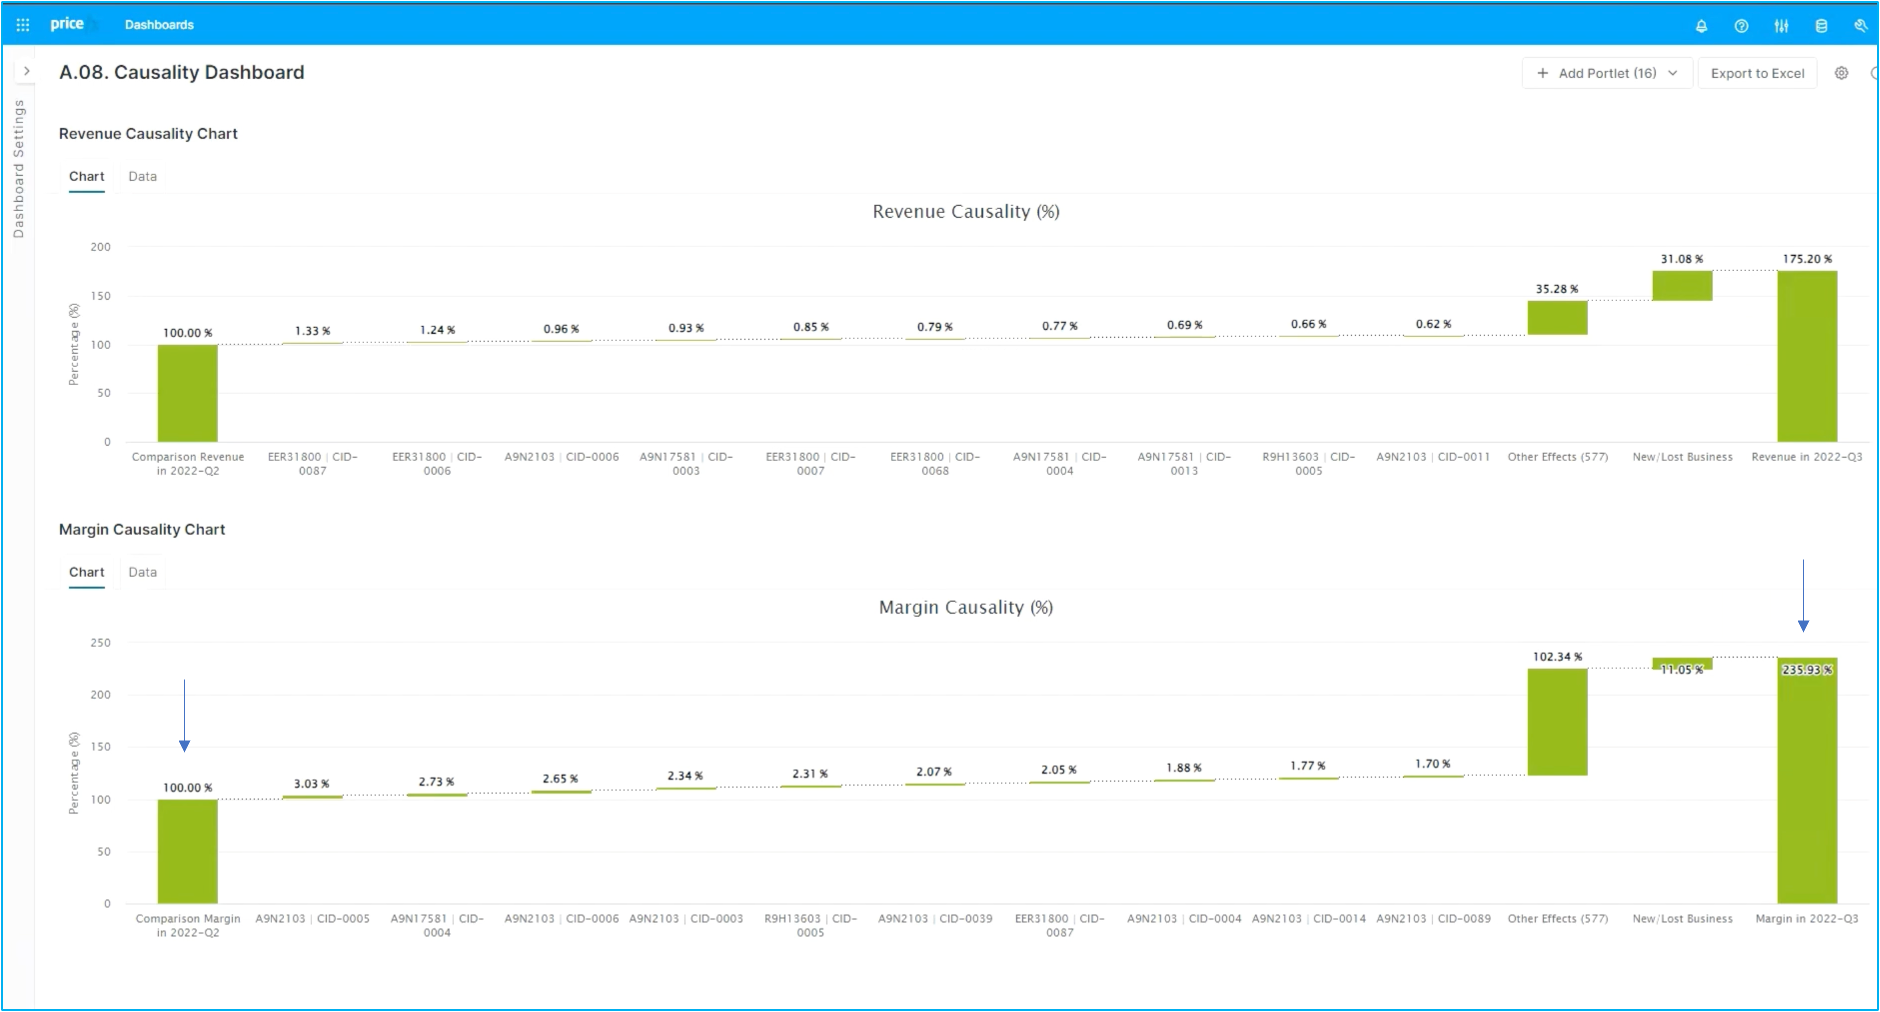The image size is (1880, 1012).
Task: Click the Pricefx logo
Action: [68, 24]
